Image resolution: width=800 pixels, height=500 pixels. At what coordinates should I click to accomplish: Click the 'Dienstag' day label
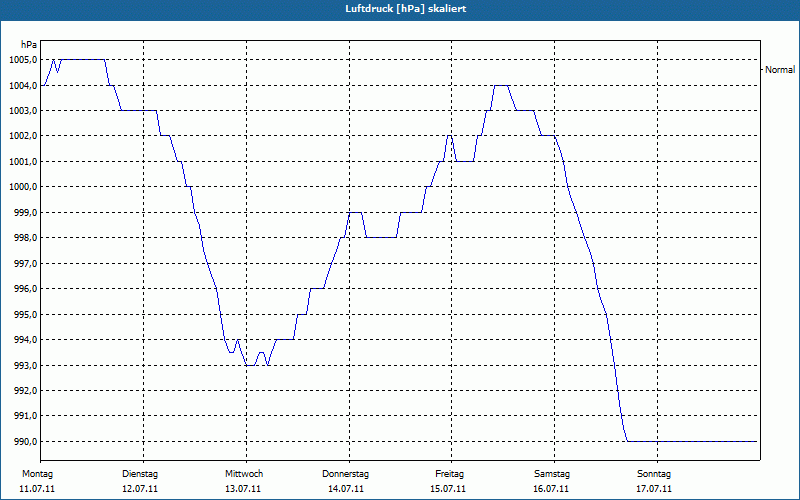(140, 474)
